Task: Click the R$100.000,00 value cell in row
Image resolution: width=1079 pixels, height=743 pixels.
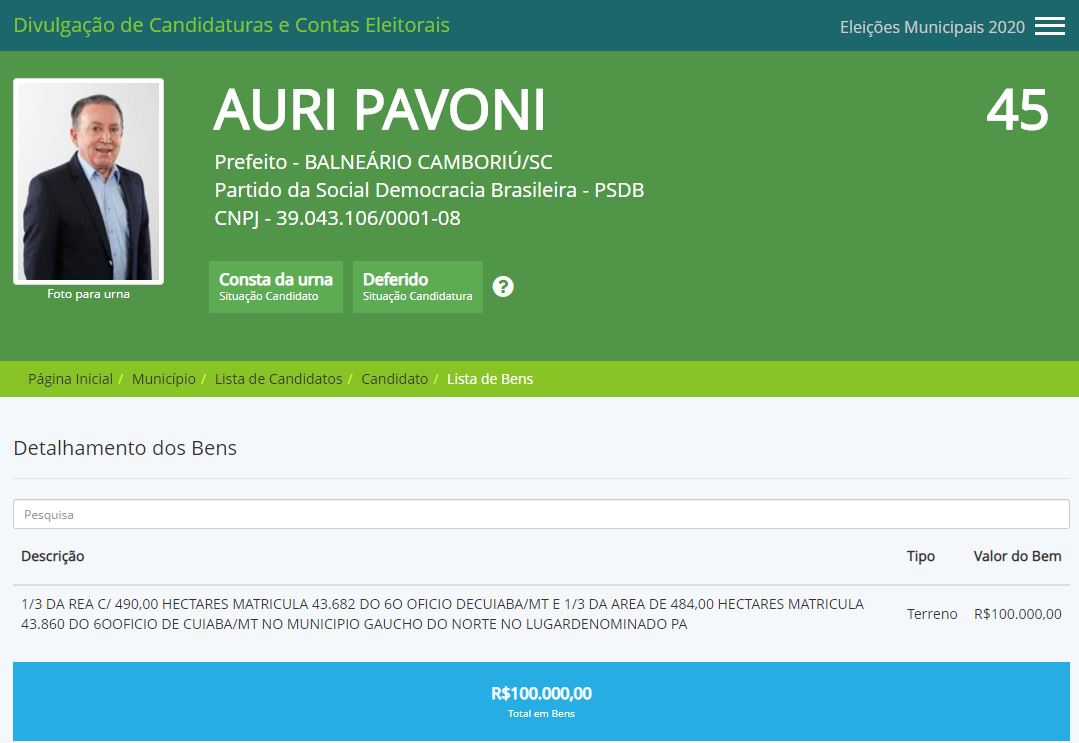Action: click(1017, 614)
